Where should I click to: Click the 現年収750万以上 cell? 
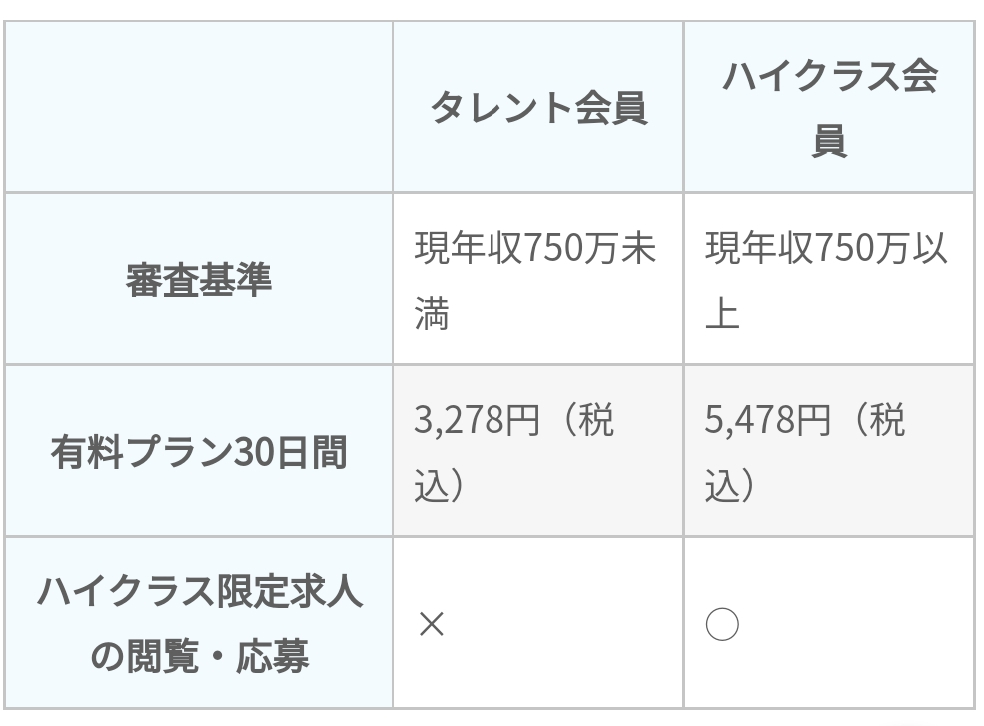coord(829,279)
